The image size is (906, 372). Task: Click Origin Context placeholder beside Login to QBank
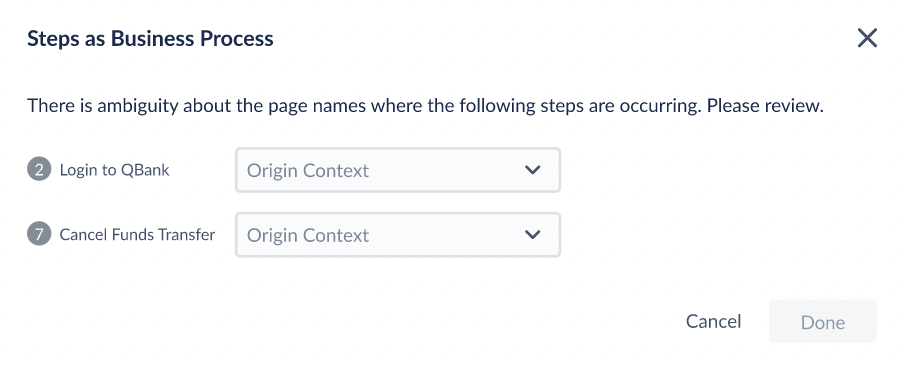tap(308, 170)
